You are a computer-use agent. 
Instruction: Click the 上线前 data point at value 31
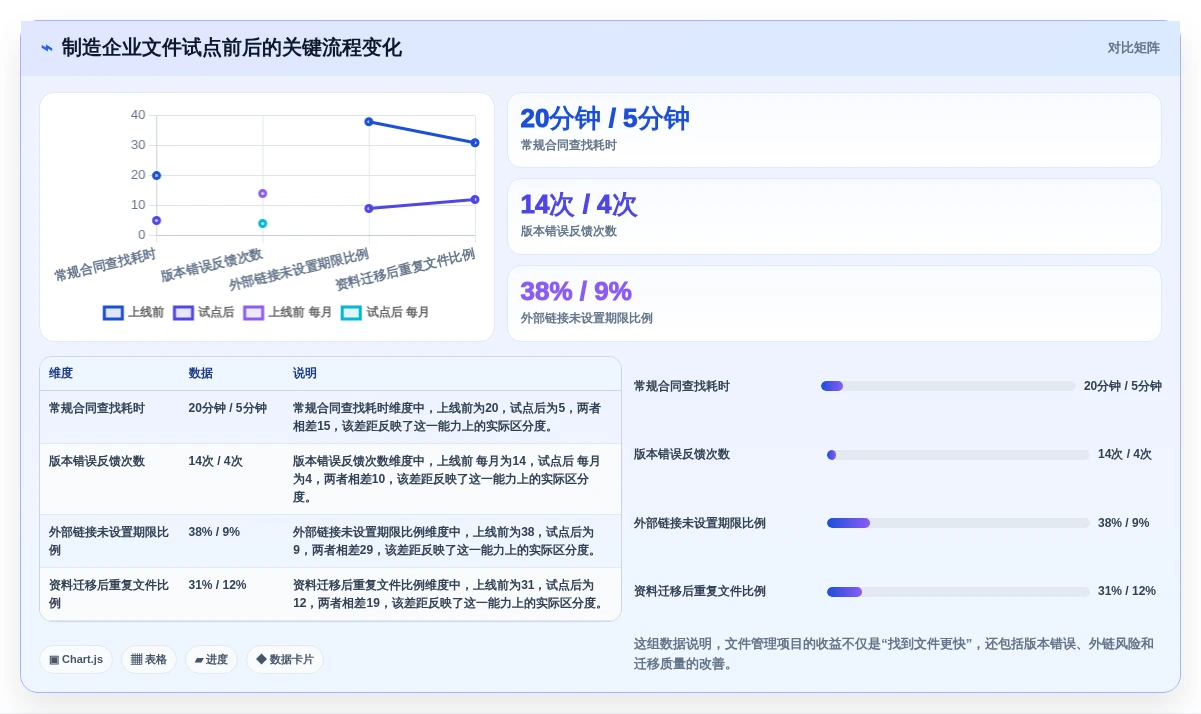coord(475,143)
